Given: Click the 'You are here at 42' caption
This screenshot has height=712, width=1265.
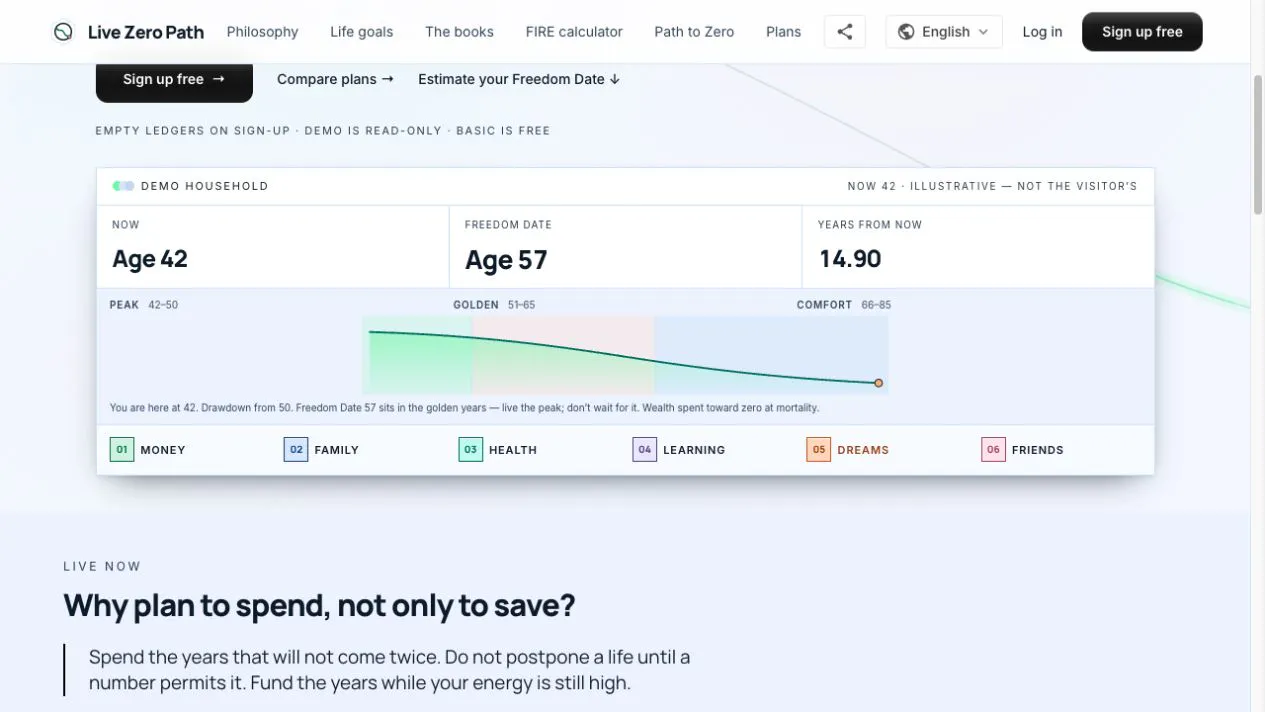Looking at the screenshot, I should click(464, 408).
